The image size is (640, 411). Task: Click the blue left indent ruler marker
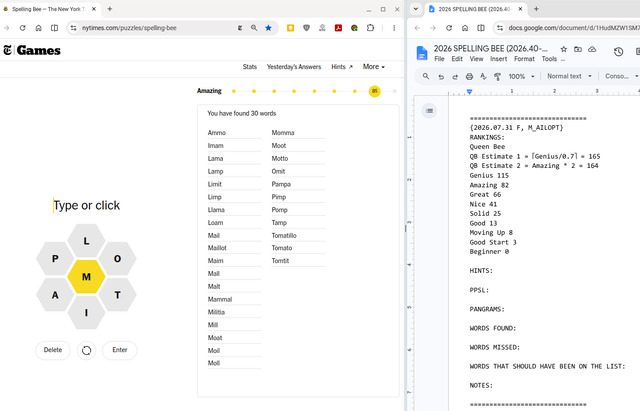pos(469,92)
